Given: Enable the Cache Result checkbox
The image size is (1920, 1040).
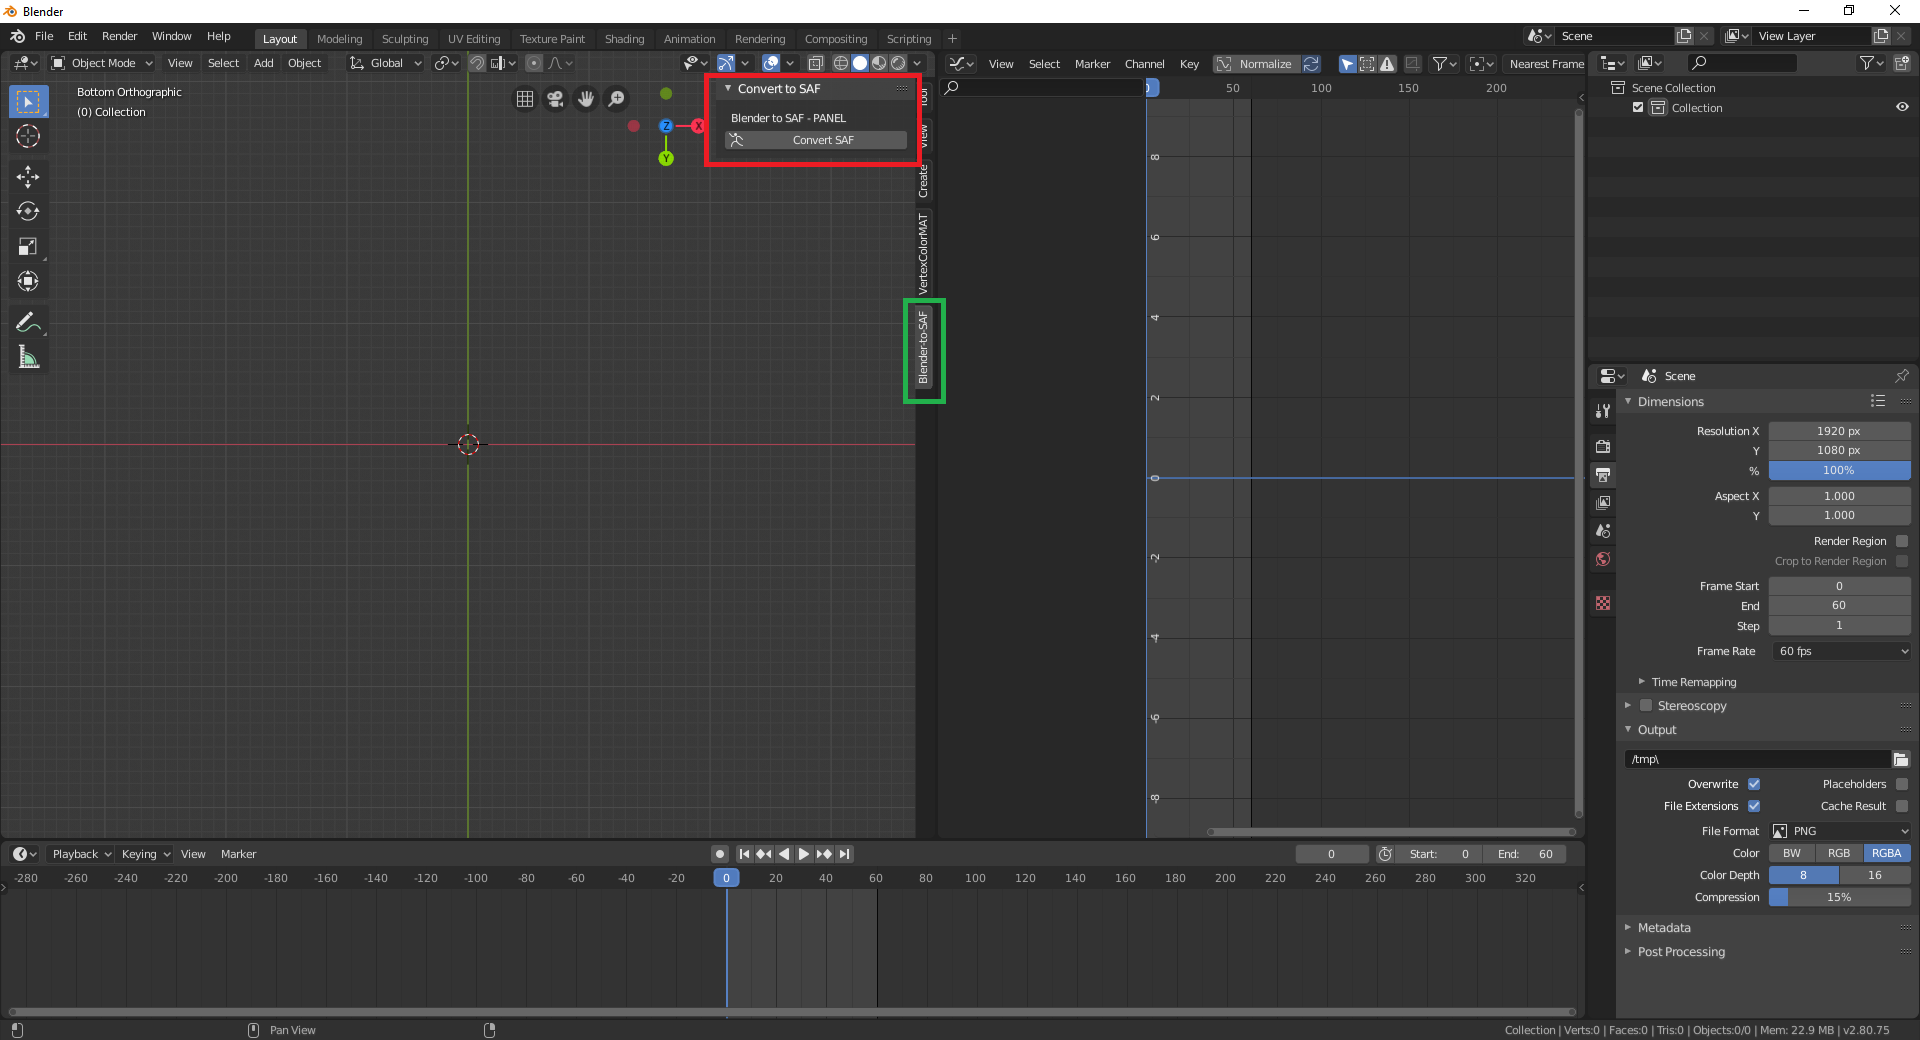Looking at the screenshot, I should click(1902, 806).
